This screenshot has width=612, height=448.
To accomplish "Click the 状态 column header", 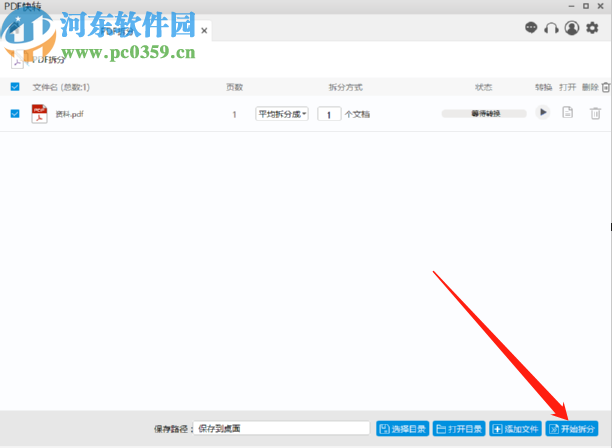I will (x=484, y=87).
